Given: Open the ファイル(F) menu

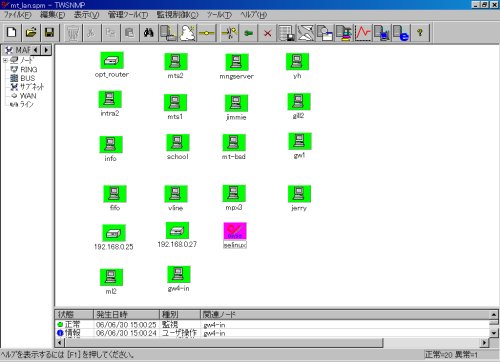Looking at the screenshot, I should (x=17, y=15).
